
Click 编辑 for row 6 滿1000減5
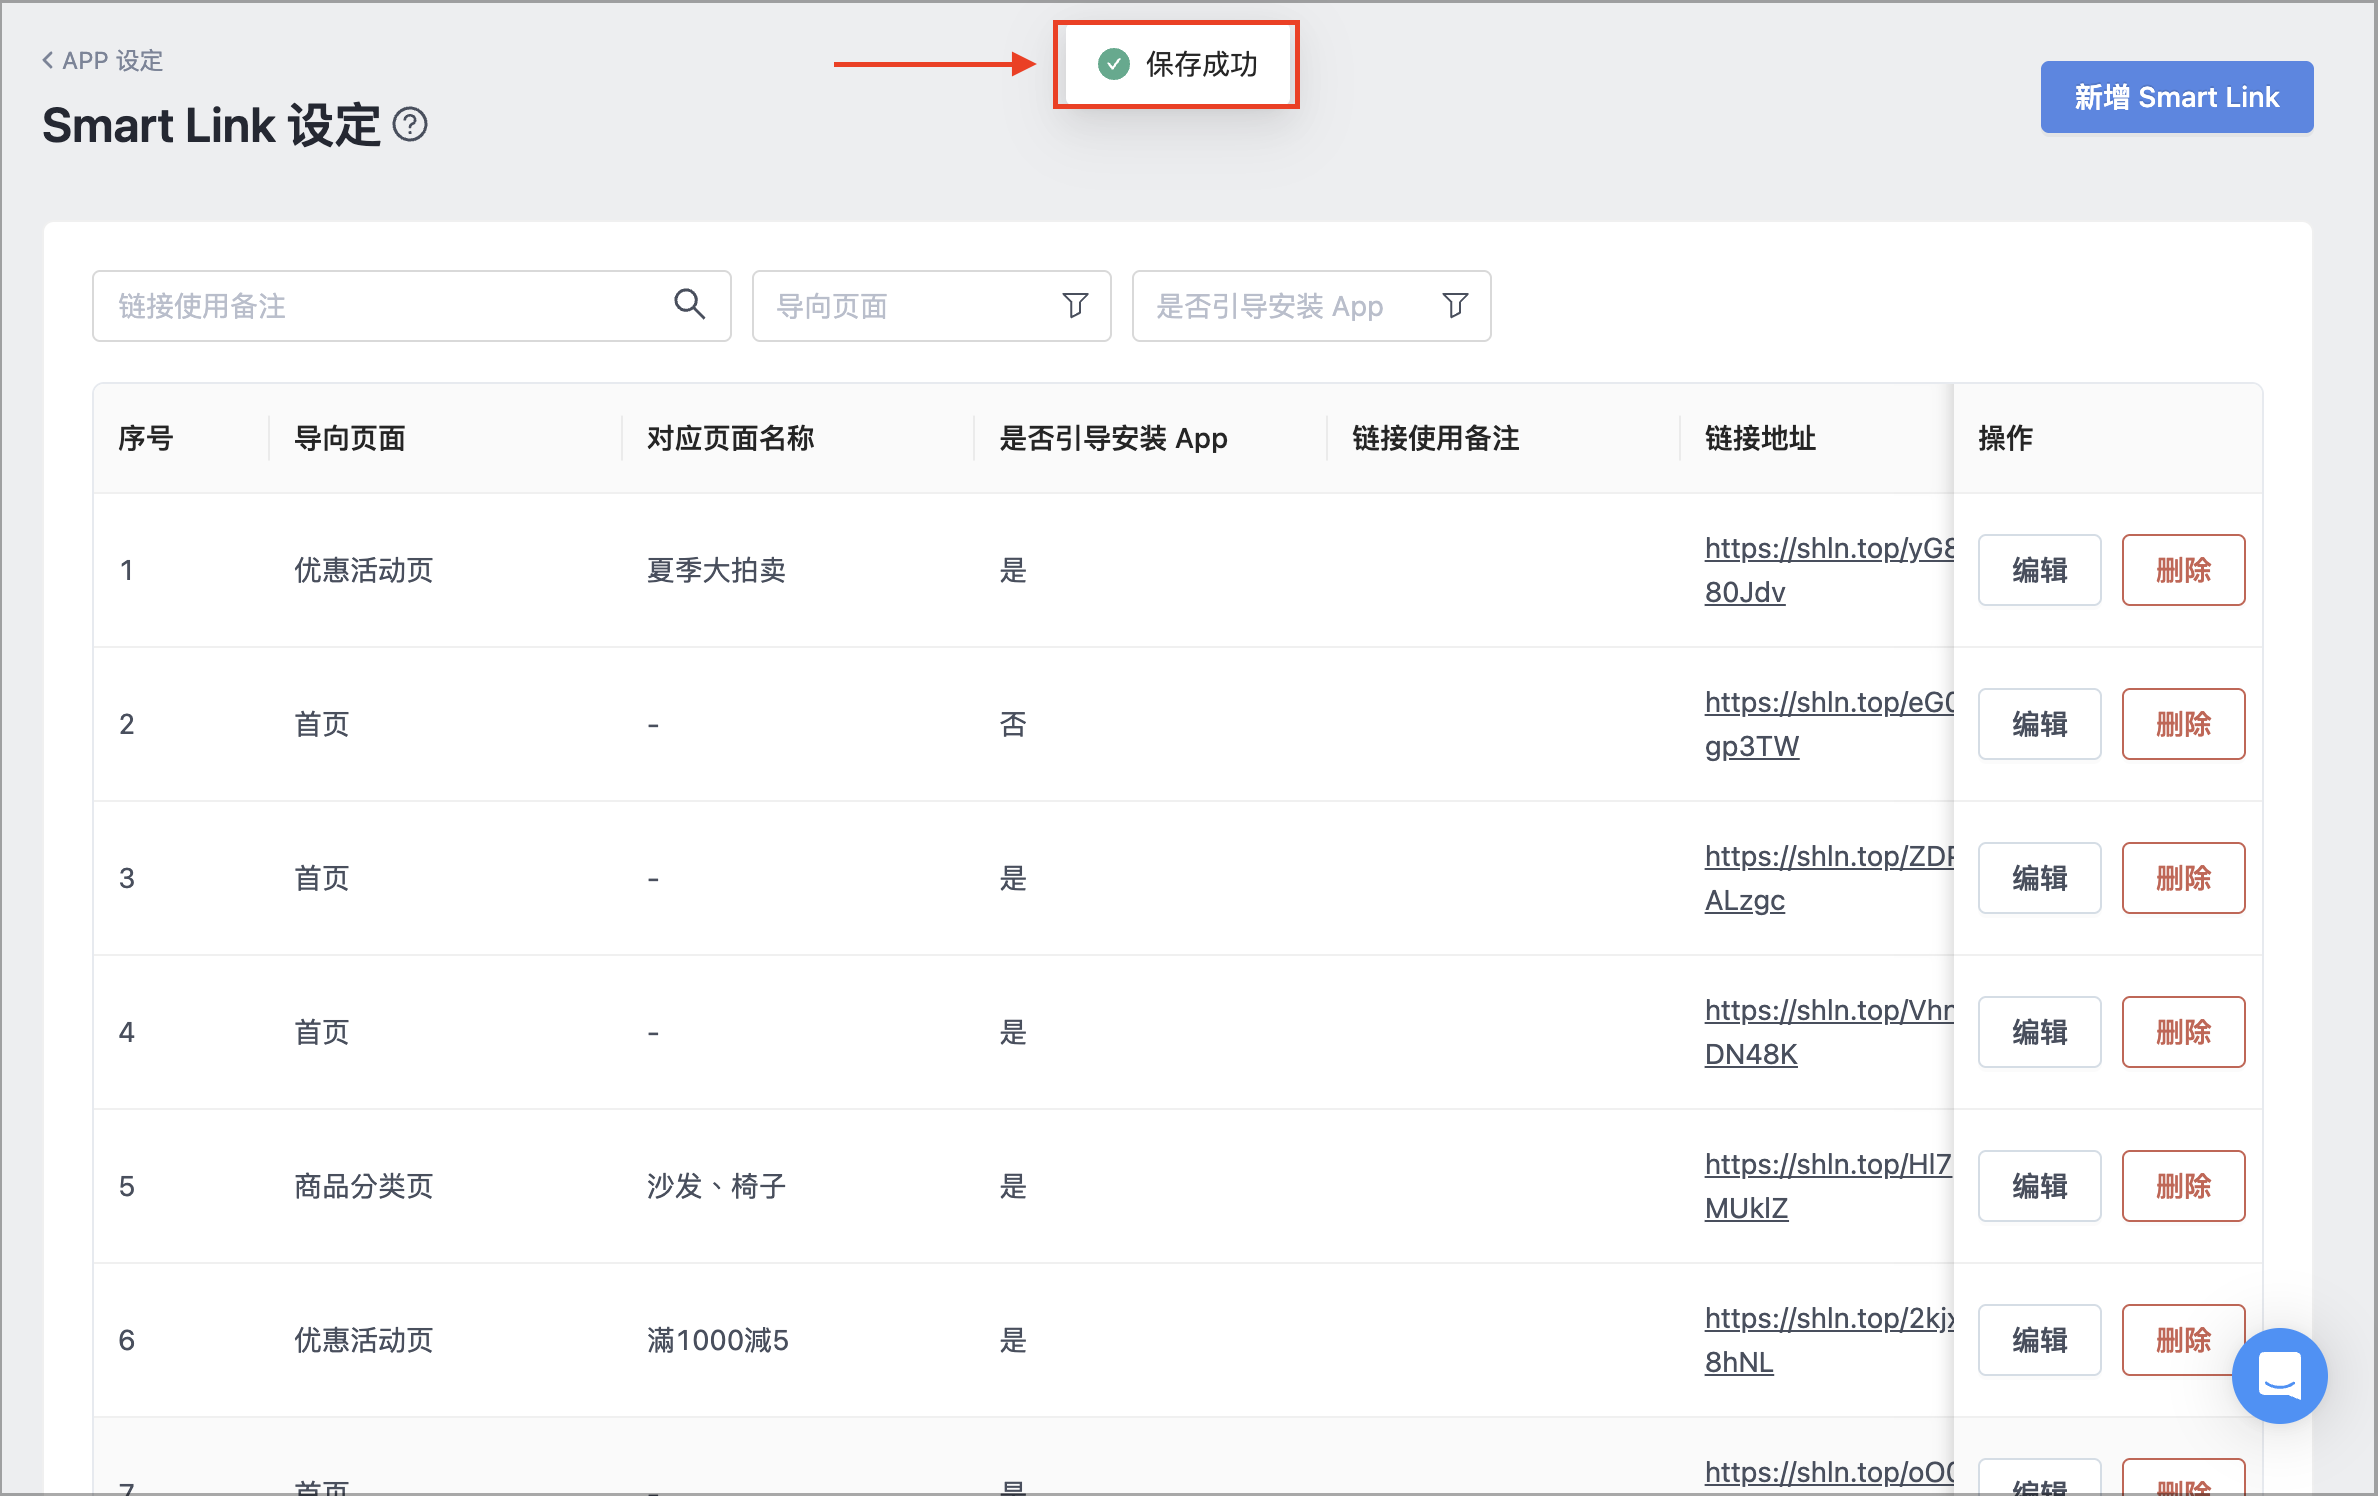point(2039,1340)
